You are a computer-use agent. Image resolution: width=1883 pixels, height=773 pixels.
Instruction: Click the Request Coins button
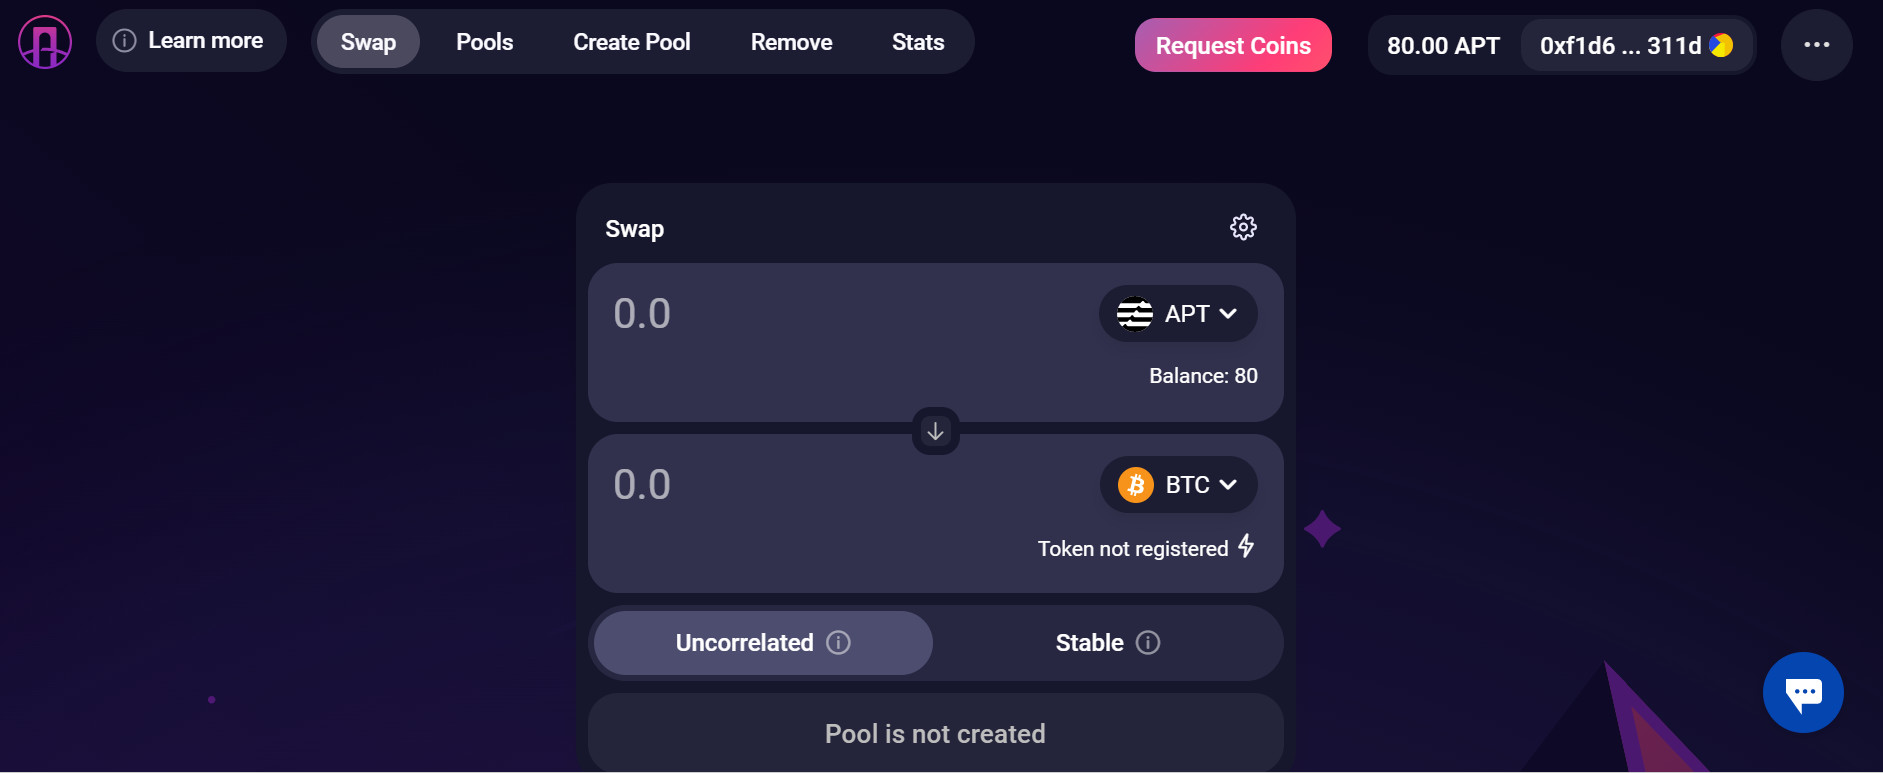click(x=1232, y=45)
